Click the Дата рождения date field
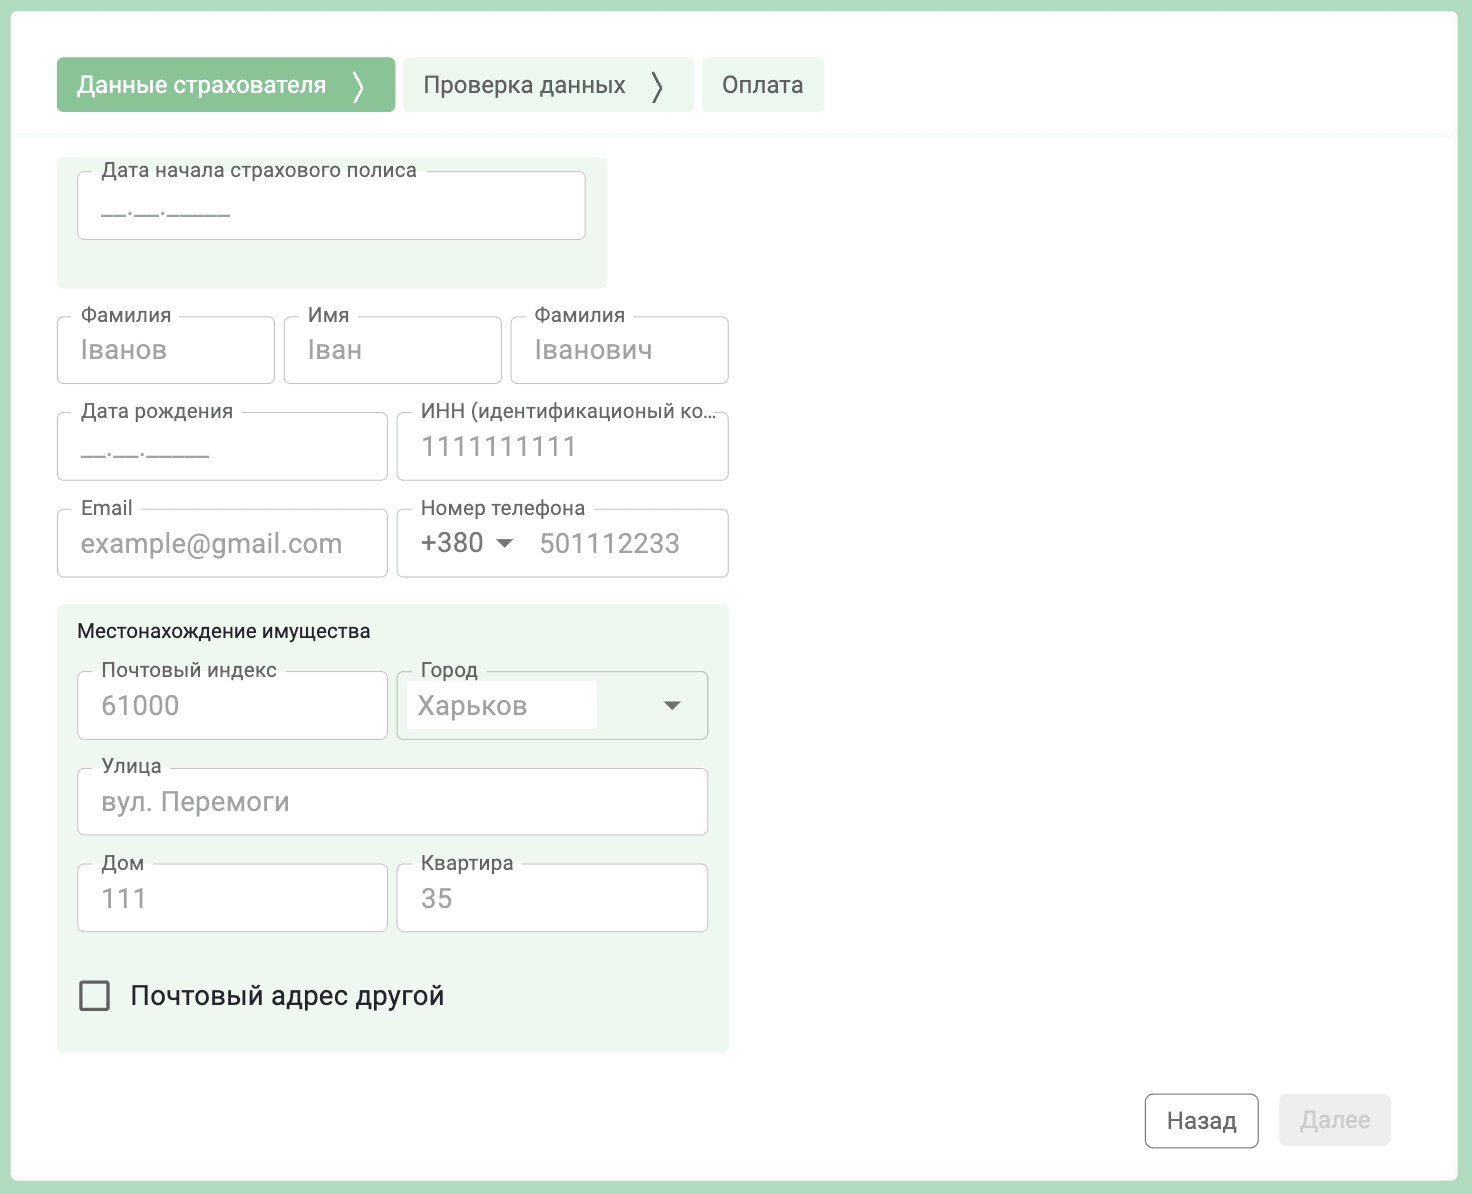Image resolution: width=1472 pixels, height=1194 pixels. [x=222, y=449]
